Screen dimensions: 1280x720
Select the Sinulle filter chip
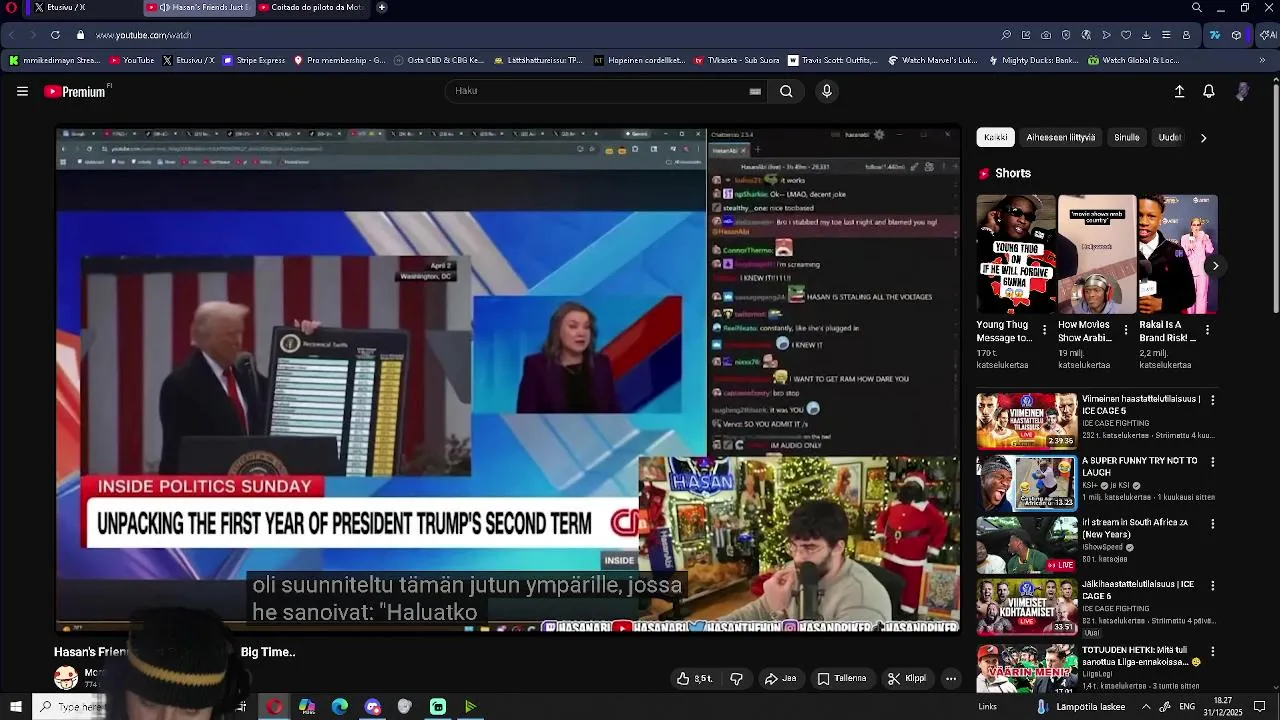tap(1127, 137)
